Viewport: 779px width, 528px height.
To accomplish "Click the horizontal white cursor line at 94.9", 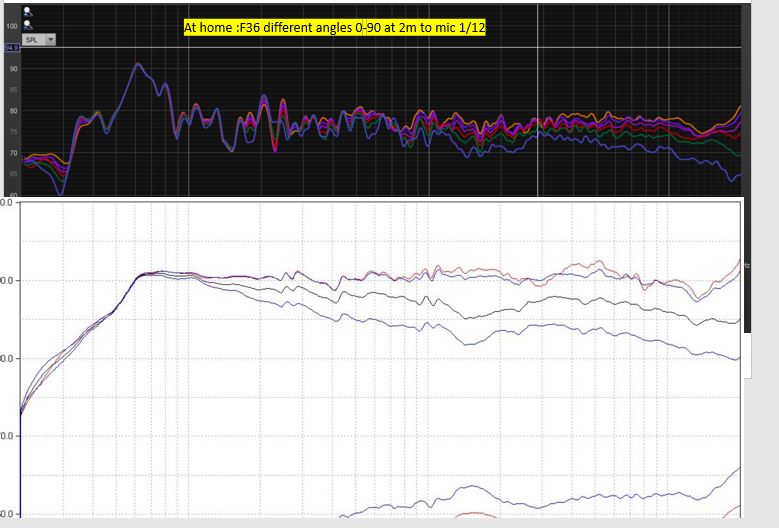I will (400, 47).
